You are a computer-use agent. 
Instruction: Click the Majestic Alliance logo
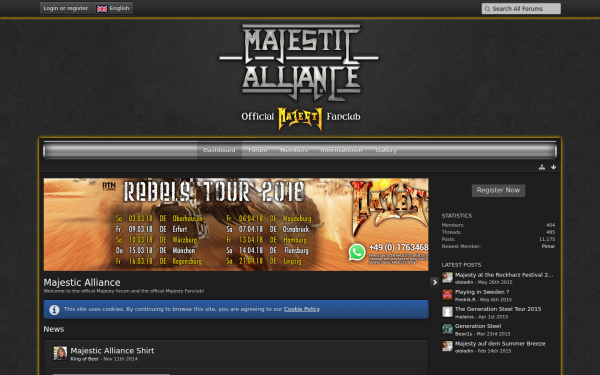[299, 62]
